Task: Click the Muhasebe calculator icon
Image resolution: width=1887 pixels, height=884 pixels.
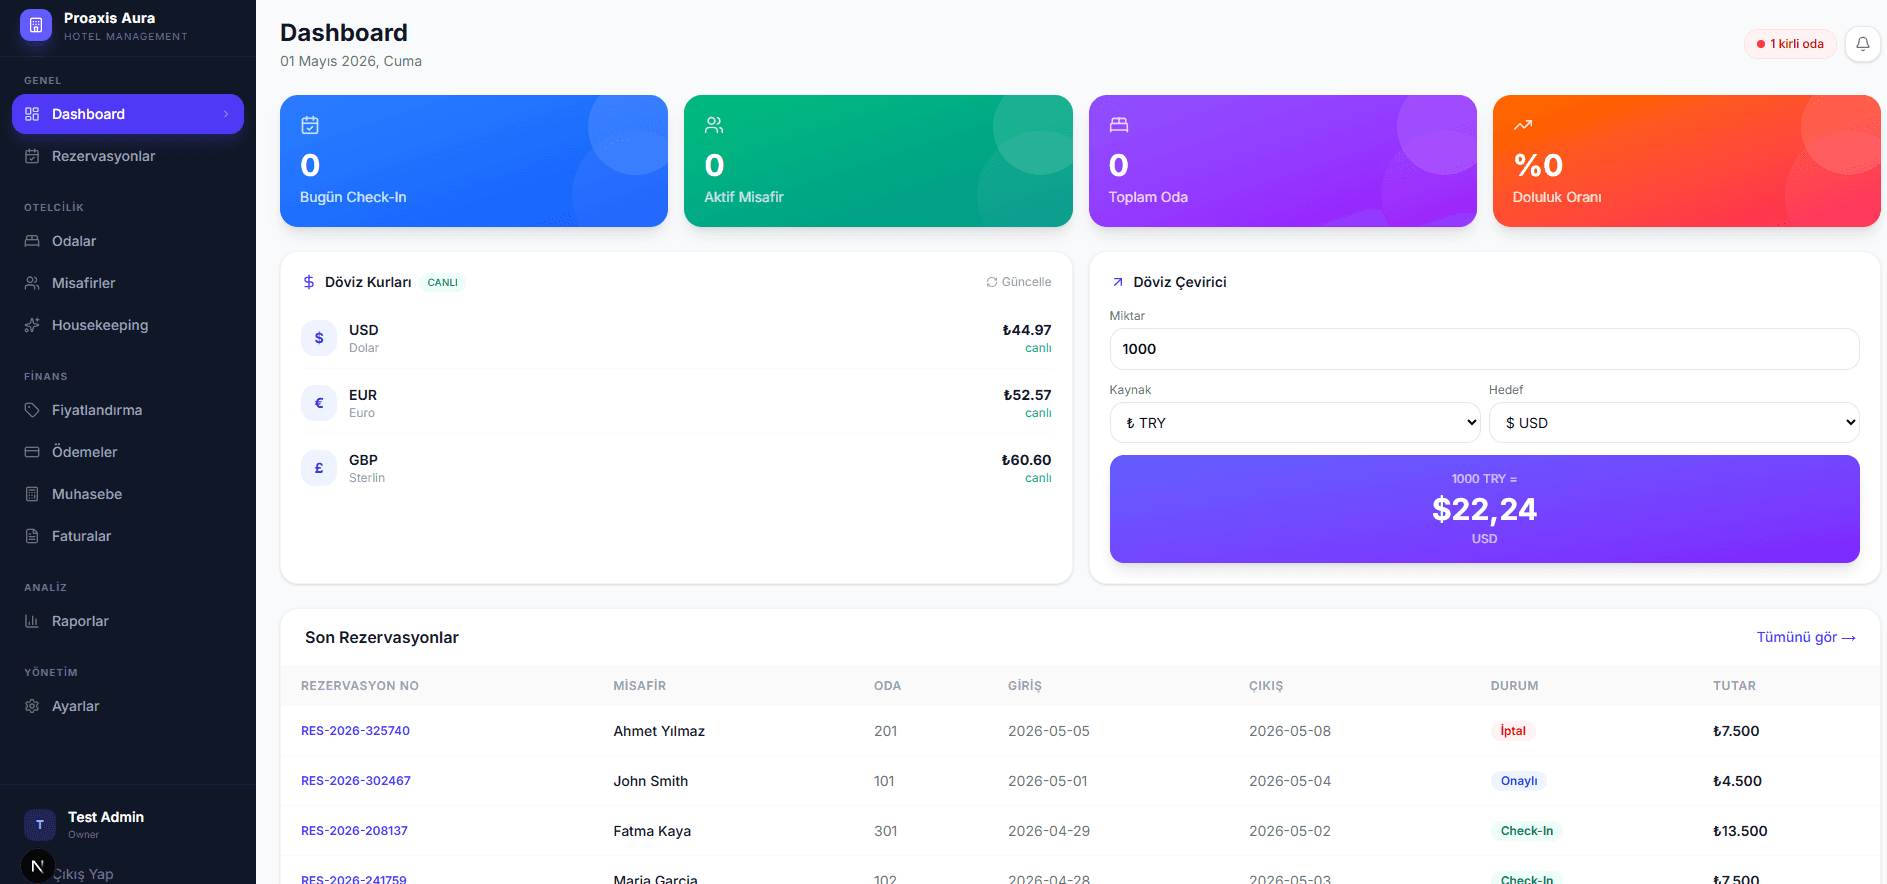Action: (x=32, y=494)
